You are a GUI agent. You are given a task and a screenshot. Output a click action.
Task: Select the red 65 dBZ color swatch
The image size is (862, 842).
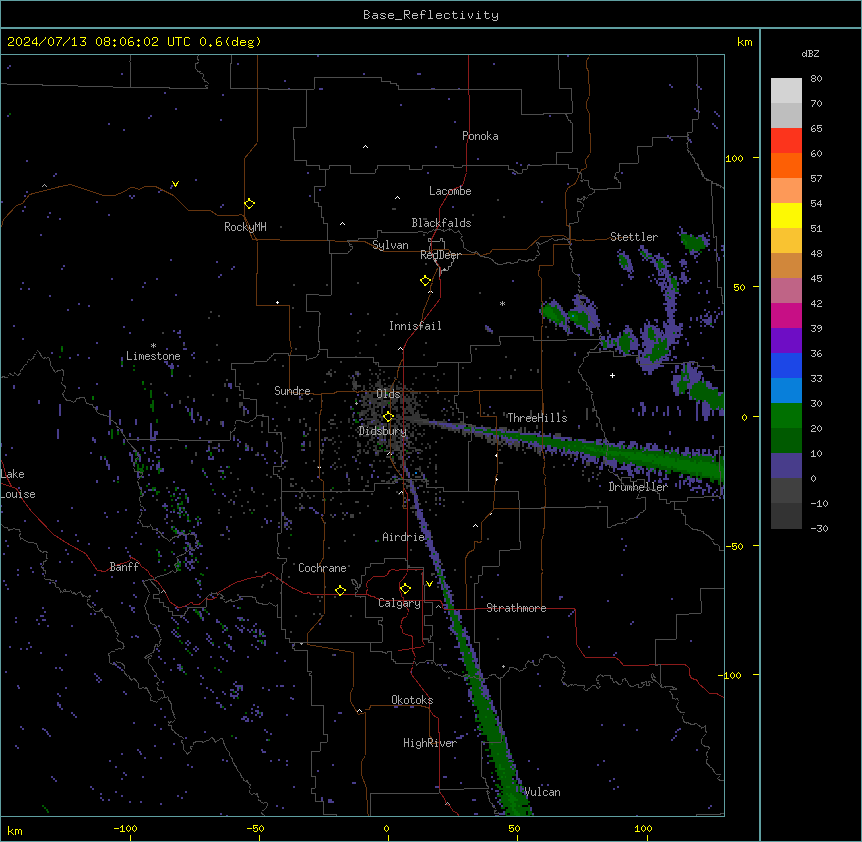786,141
